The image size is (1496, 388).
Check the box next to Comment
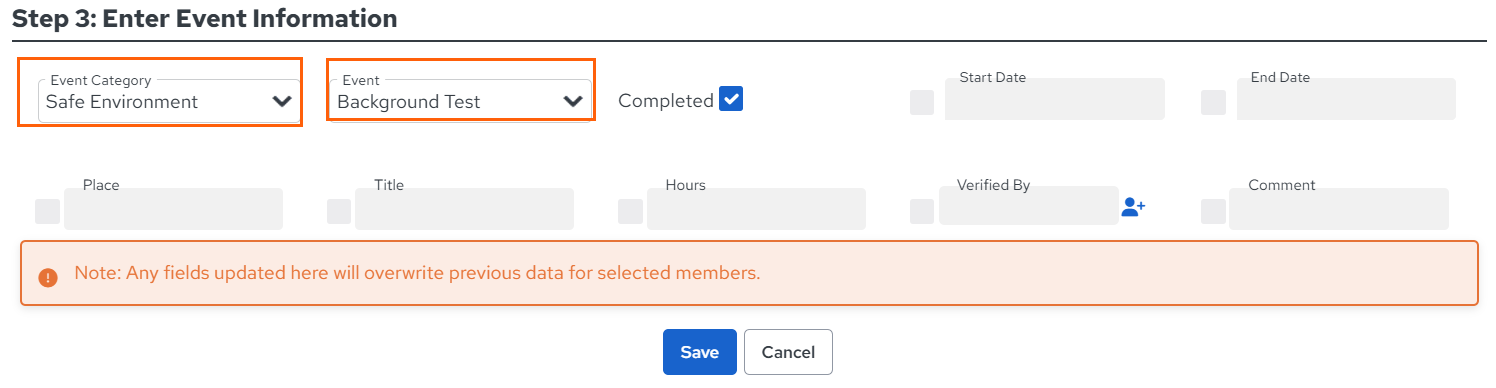(x=1213, y=211)
